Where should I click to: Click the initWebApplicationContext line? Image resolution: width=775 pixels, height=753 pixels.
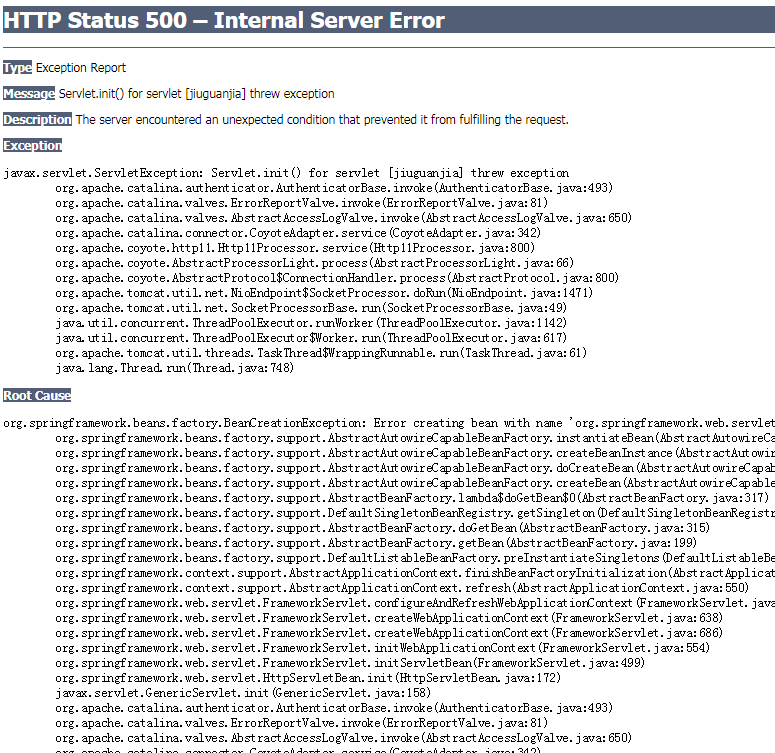[383, 648]
